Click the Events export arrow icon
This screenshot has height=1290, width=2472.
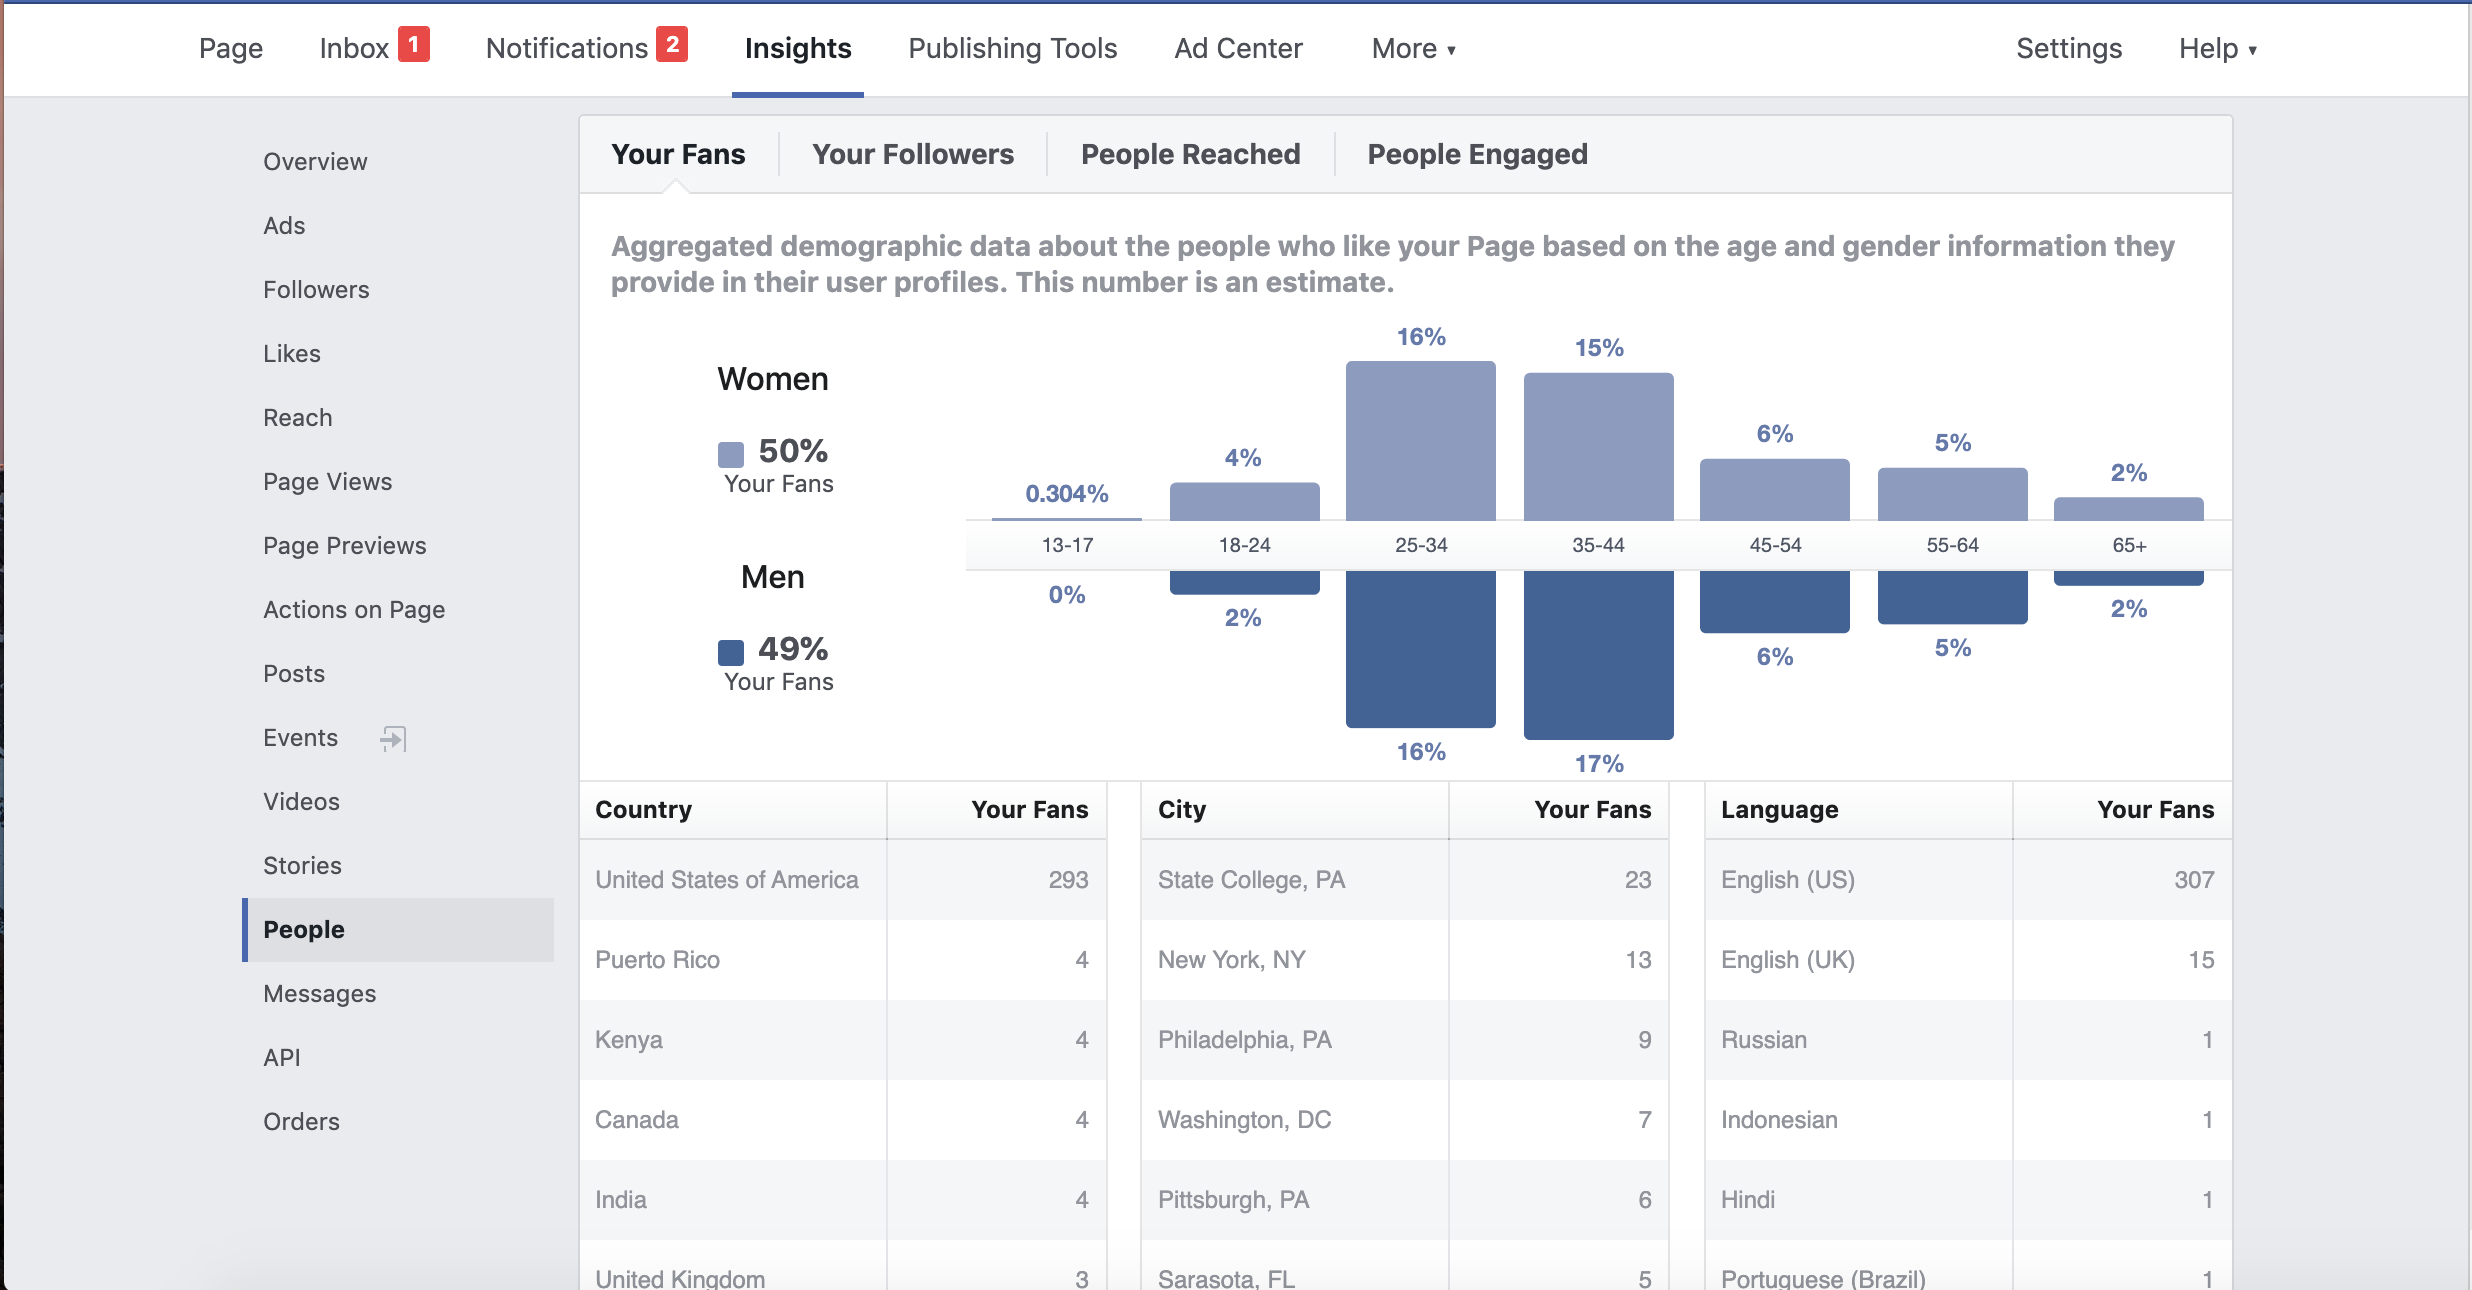pos(393,738)
